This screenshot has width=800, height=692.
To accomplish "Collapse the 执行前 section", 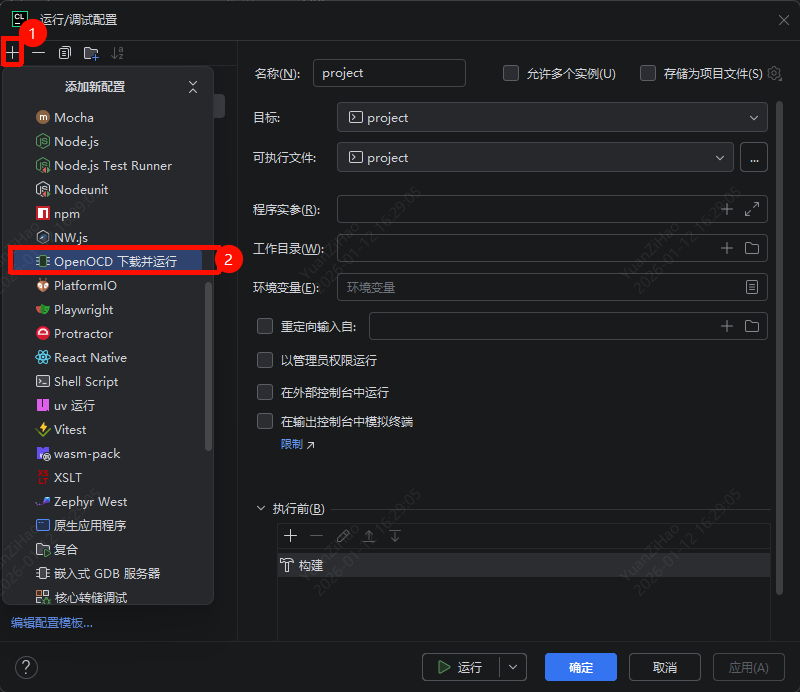I will pyautogui.click(x=261, y=509).
